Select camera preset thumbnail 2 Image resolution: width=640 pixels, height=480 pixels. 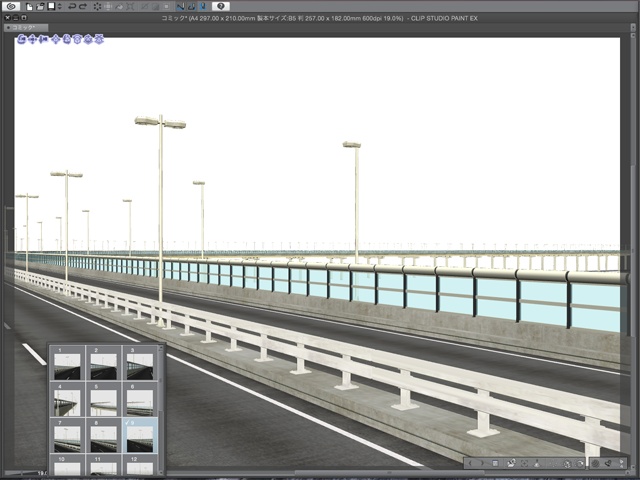click(103, 363)
